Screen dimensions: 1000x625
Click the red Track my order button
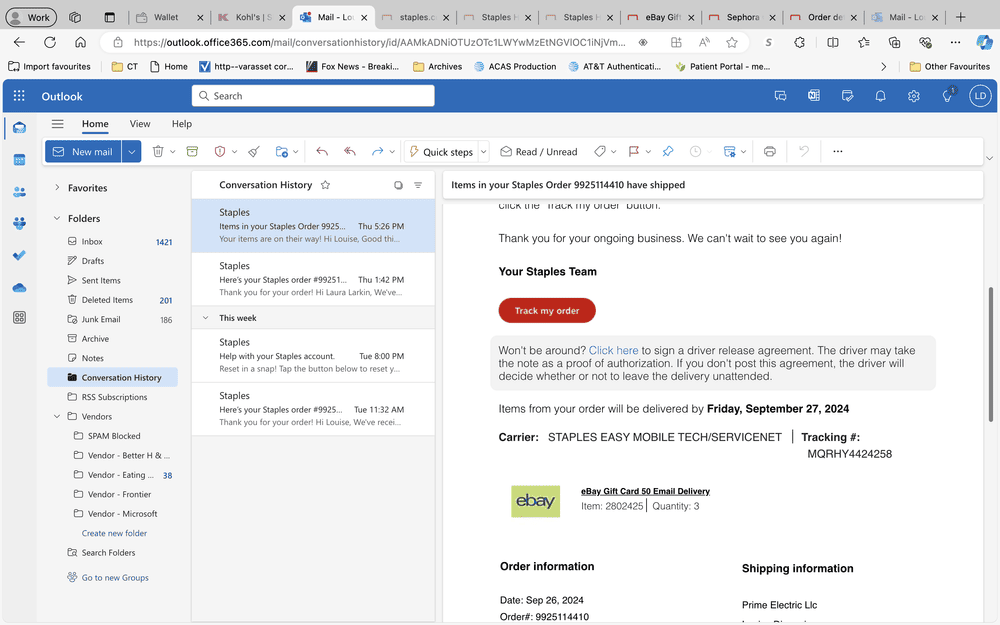click(547, 311)
